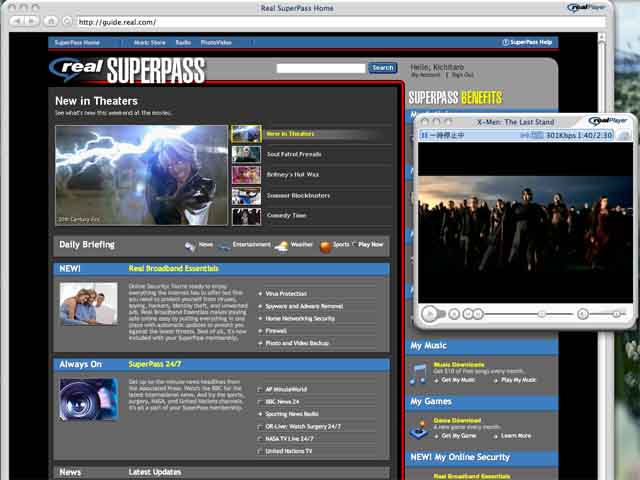Click Play My Music

[518, 380]
